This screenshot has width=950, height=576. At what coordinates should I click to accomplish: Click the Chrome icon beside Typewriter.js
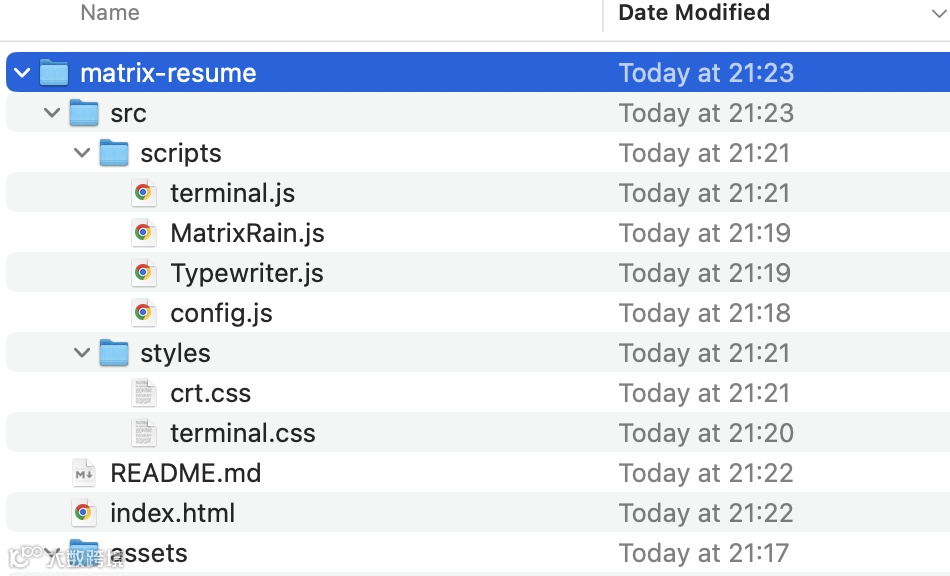pos(144,273)
